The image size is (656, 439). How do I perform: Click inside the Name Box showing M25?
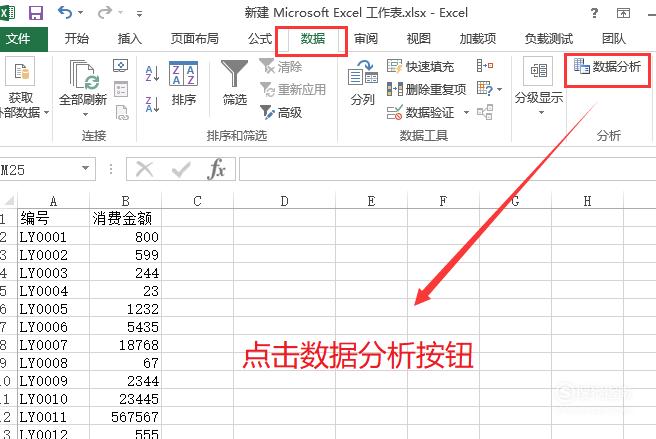pyautogui.click(x=38, y=169)
